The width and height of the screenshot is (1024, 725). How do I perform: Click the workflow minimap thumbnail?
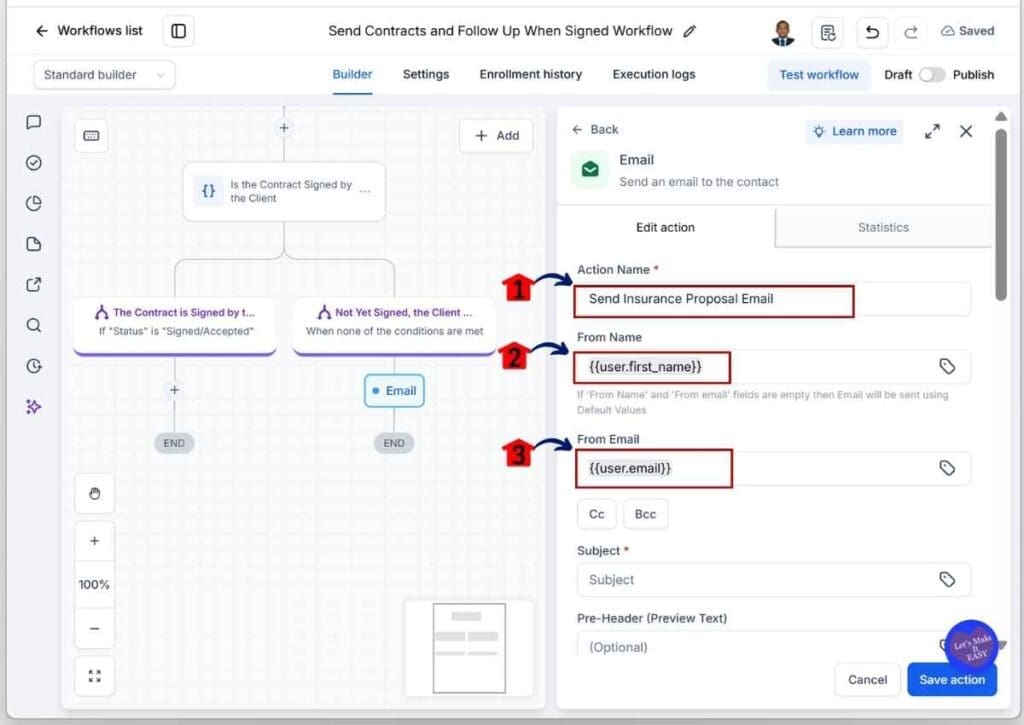coord(469,648)
